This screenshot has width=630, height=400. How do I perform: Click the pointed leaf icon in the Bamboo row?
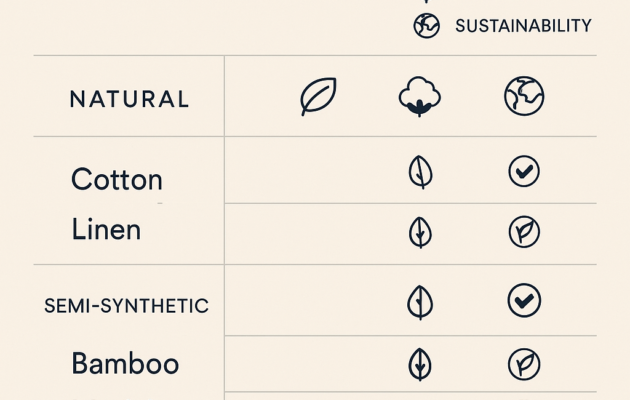pos(421,364)
